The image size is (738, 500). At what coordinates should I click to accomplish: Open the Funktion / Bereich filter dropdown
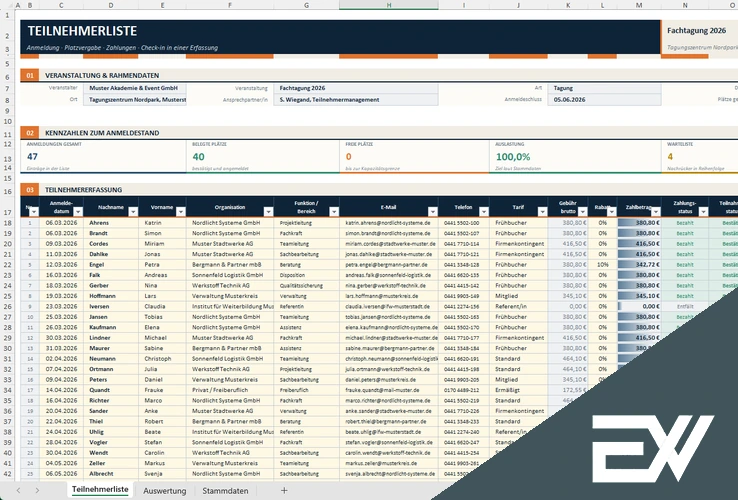coord(334,212)
